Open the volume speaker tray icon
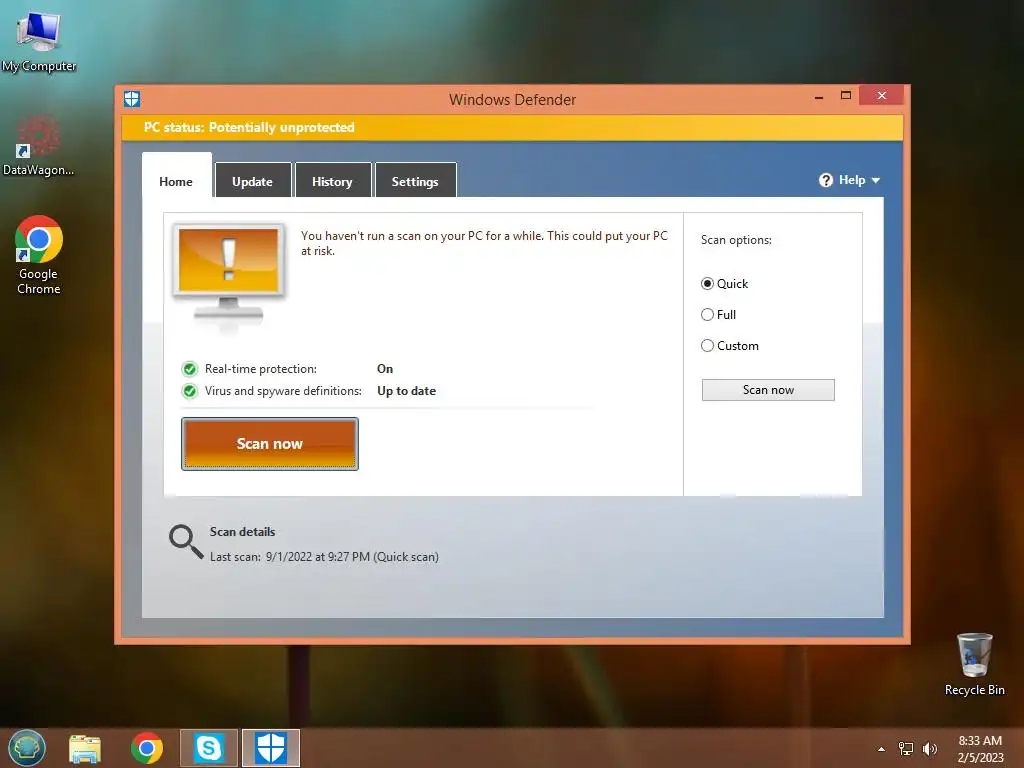 coord(930,749)
